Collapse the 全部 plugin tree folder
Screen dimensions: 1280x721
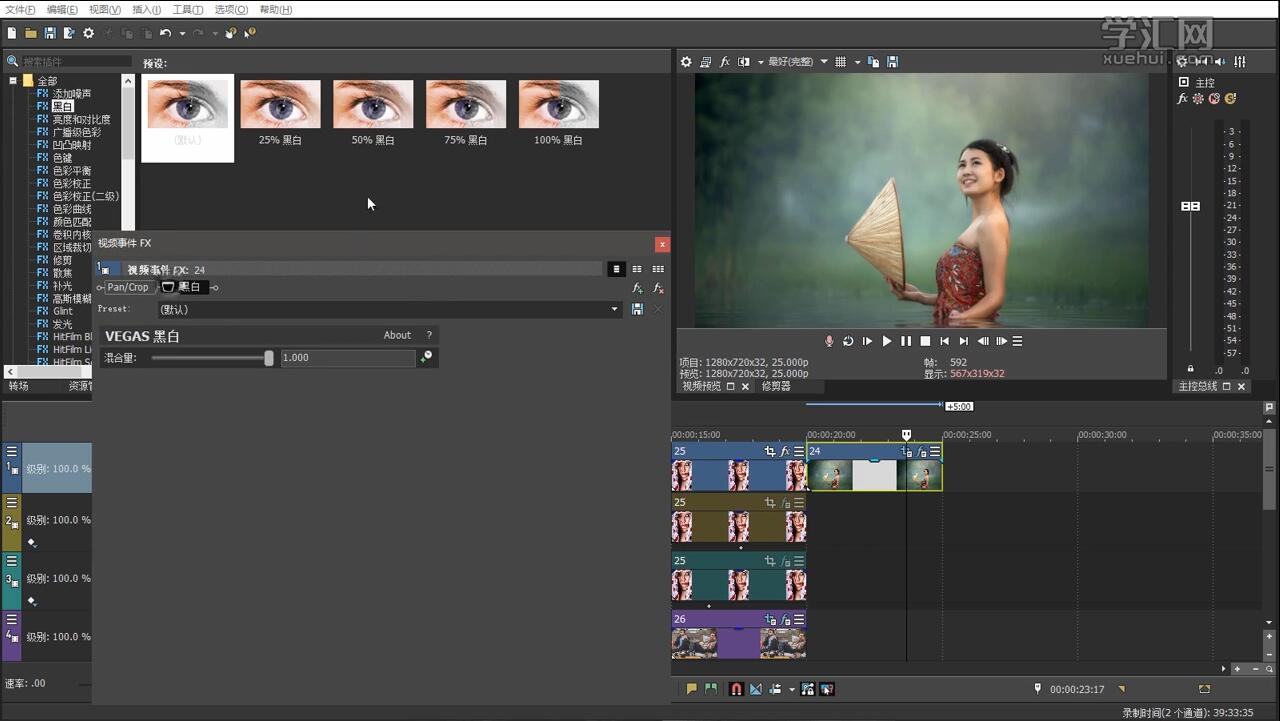click(13, 81)
